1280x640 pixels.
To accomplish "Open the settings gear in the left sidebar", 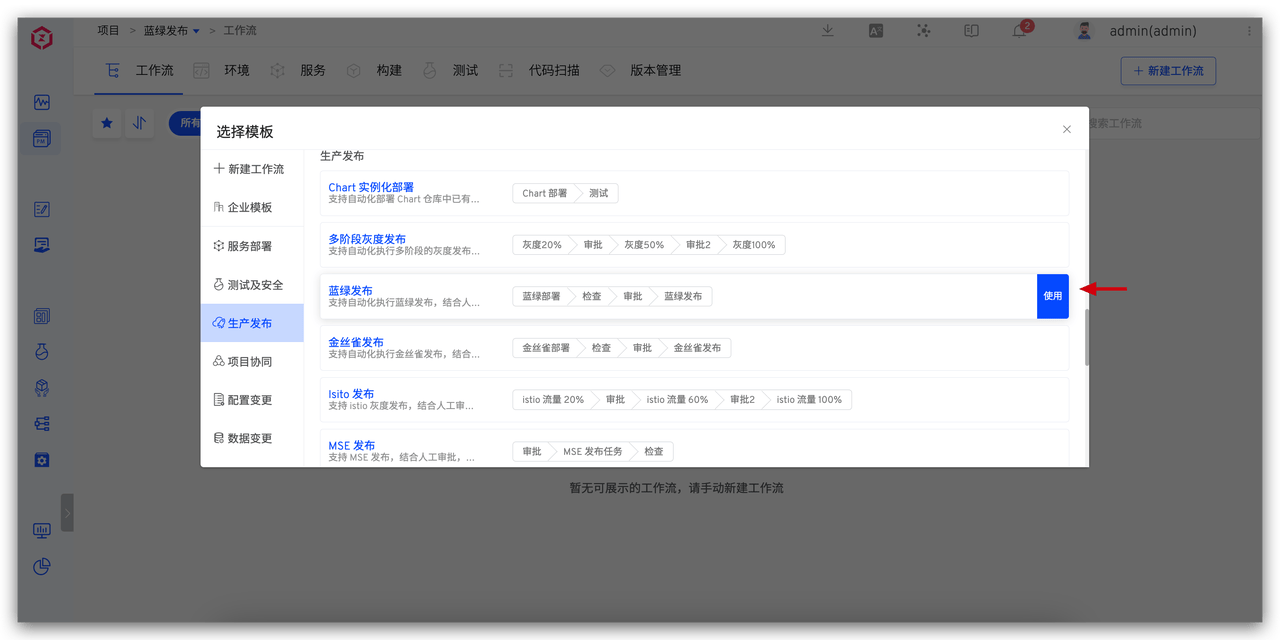I will (x=41, y=460).
